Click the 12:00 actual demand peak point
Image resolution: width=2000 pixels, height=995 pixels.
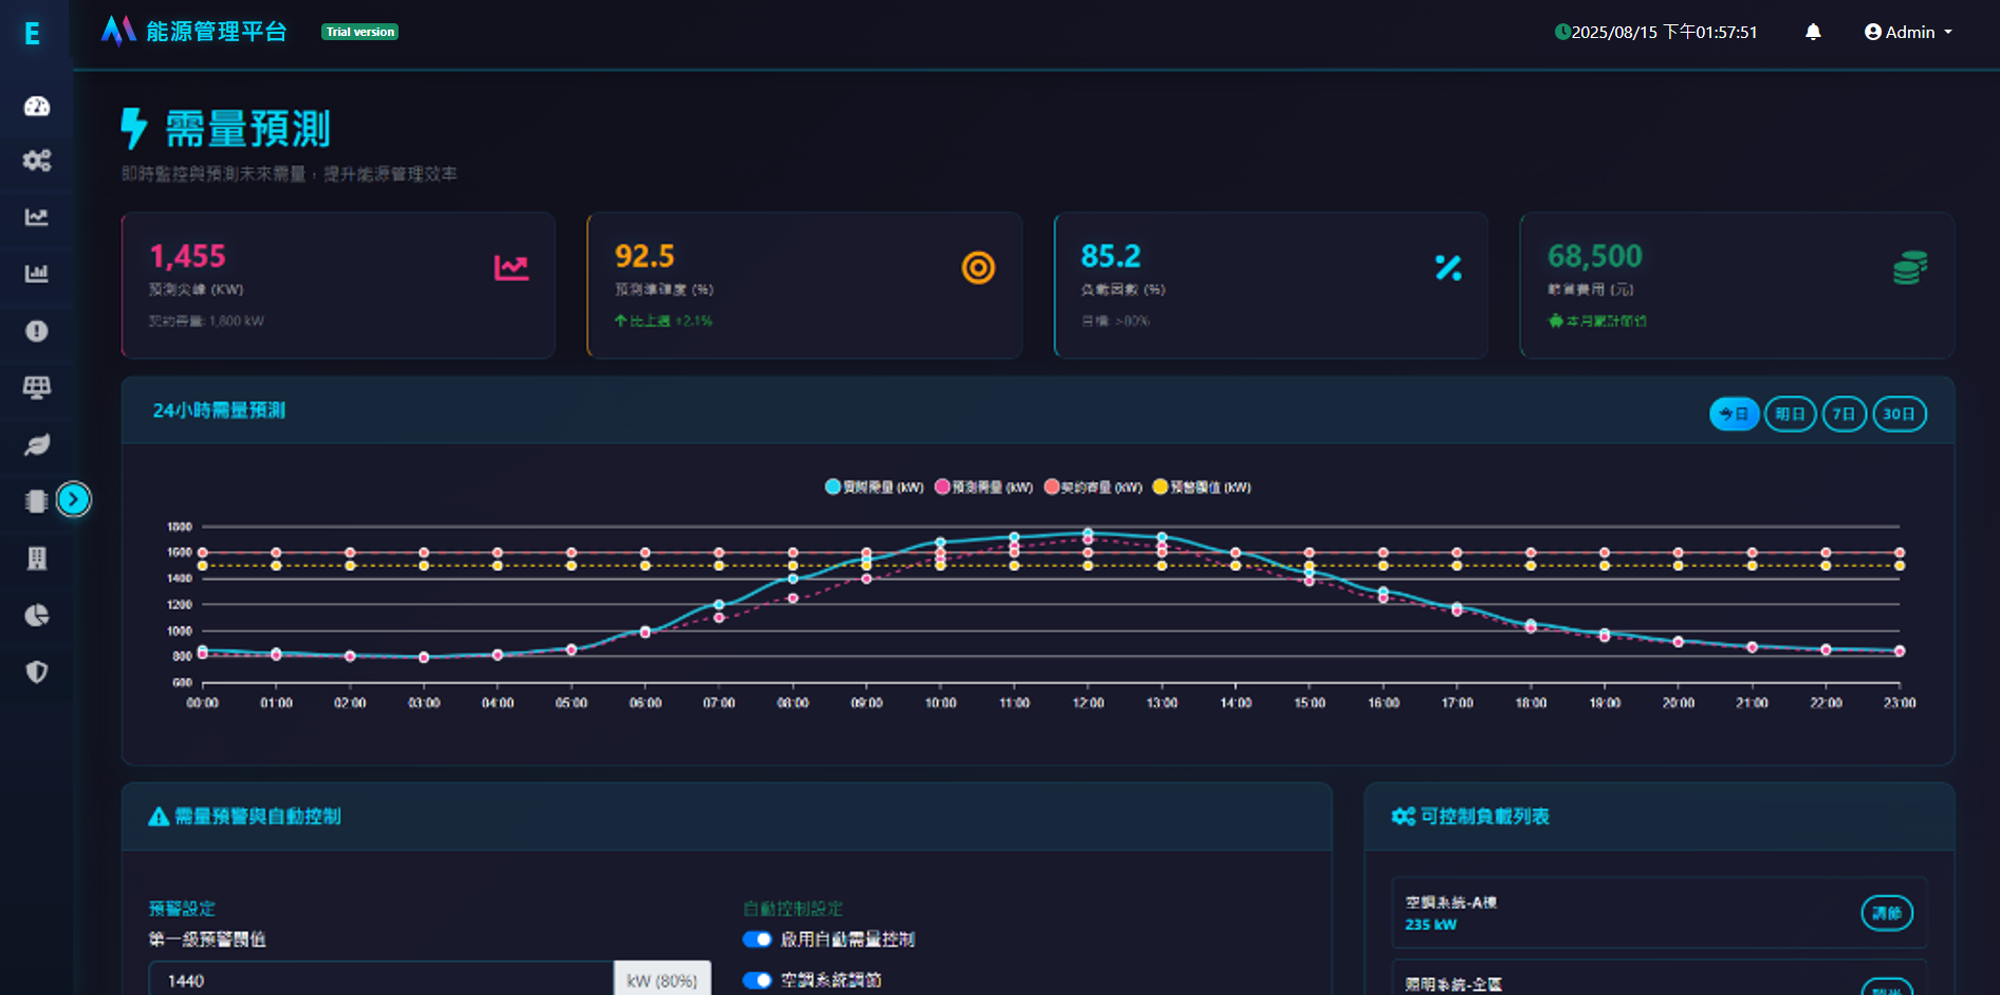point(1088,533)
